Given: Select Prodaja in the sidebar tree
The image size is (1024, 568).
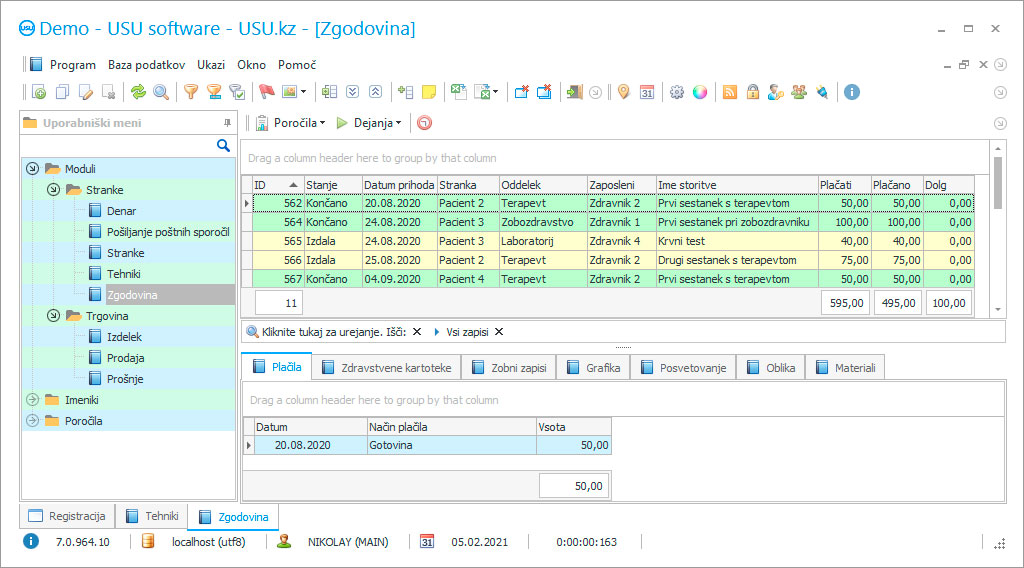Looking at the screenshot, I should 125,358.
